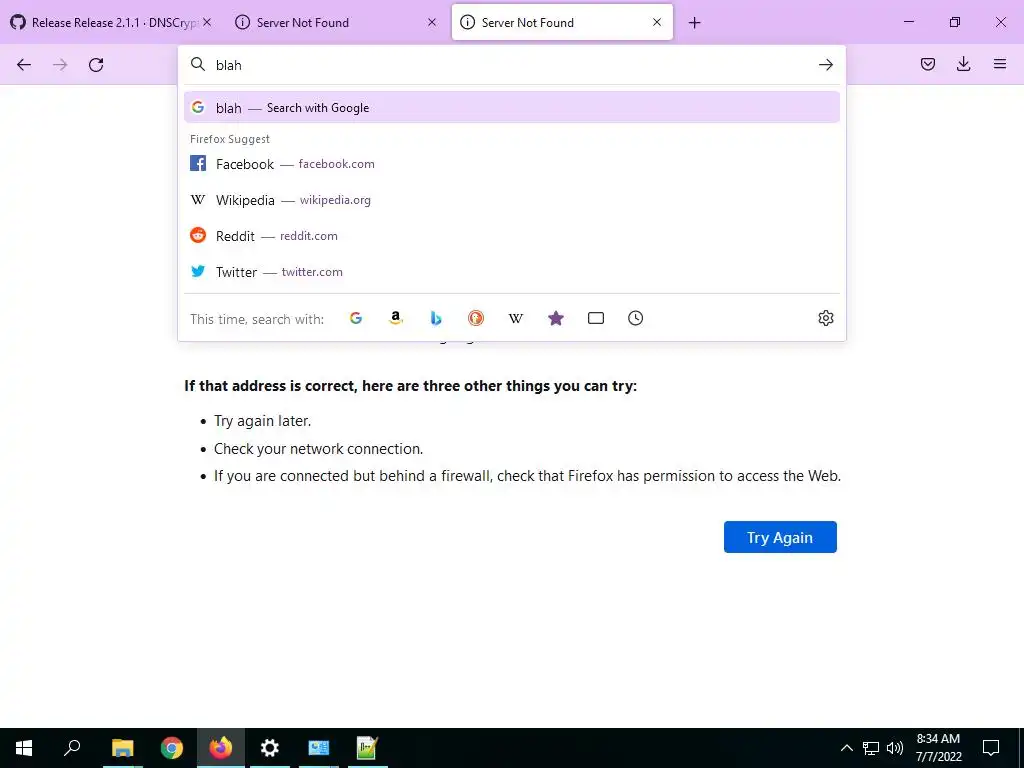This screenshot has height=768, width=1024.
Task: Choose the Facebook suggestion
Action: (x=511, y=164)
